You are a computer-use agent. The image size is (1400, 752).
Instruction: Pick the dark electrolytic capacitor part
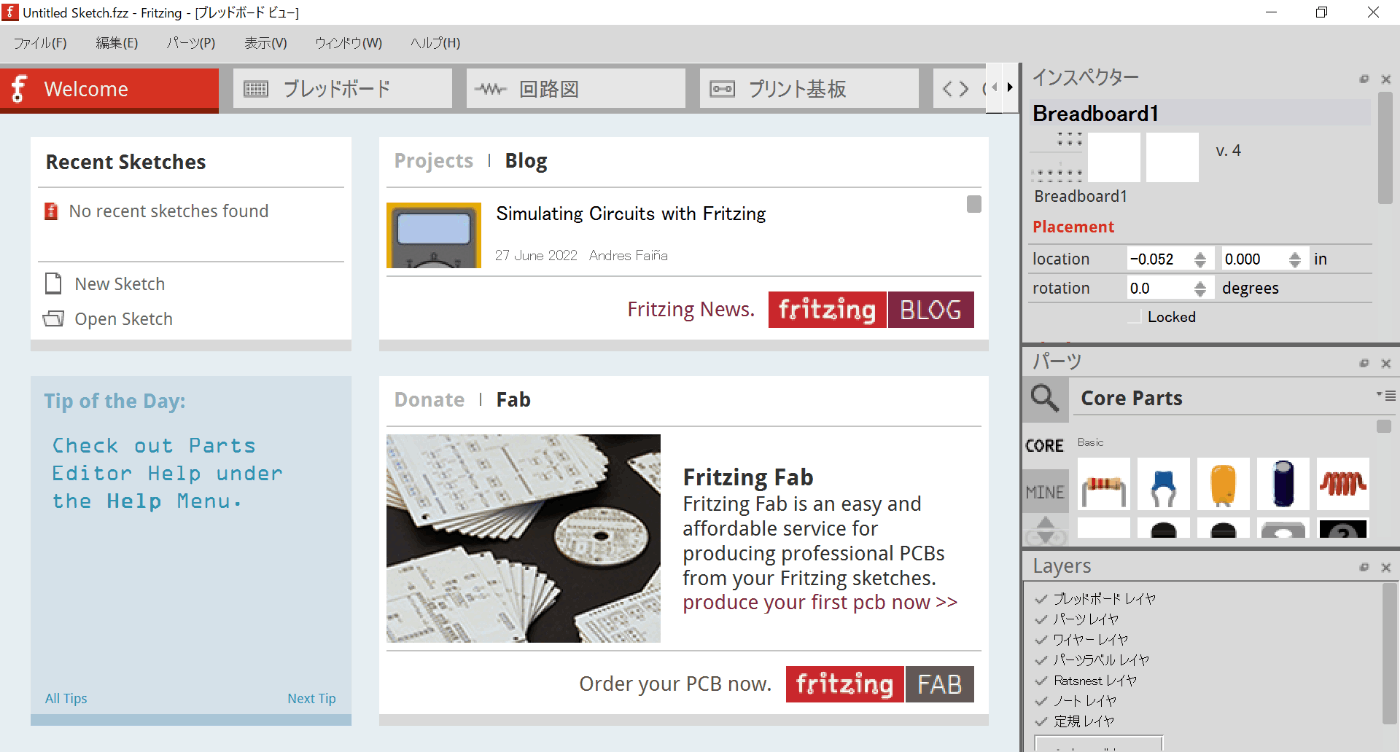point(1284,484)
